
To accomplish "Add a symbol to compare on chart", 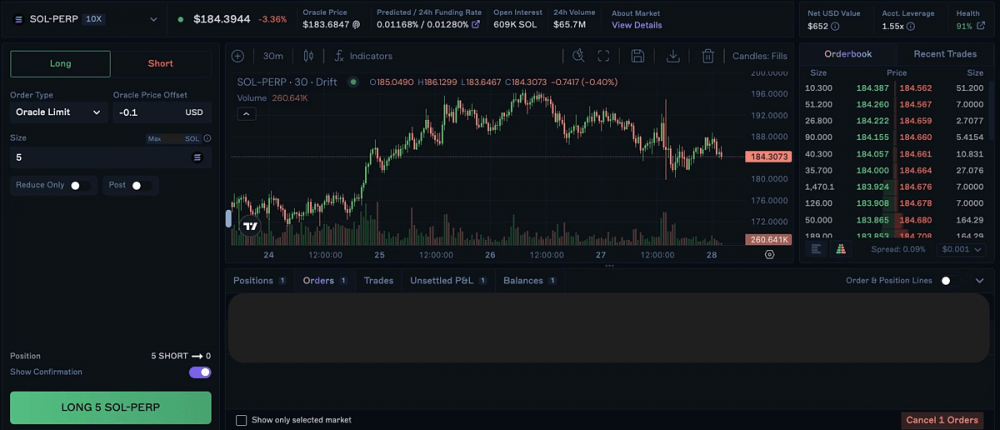I will 238,56.
